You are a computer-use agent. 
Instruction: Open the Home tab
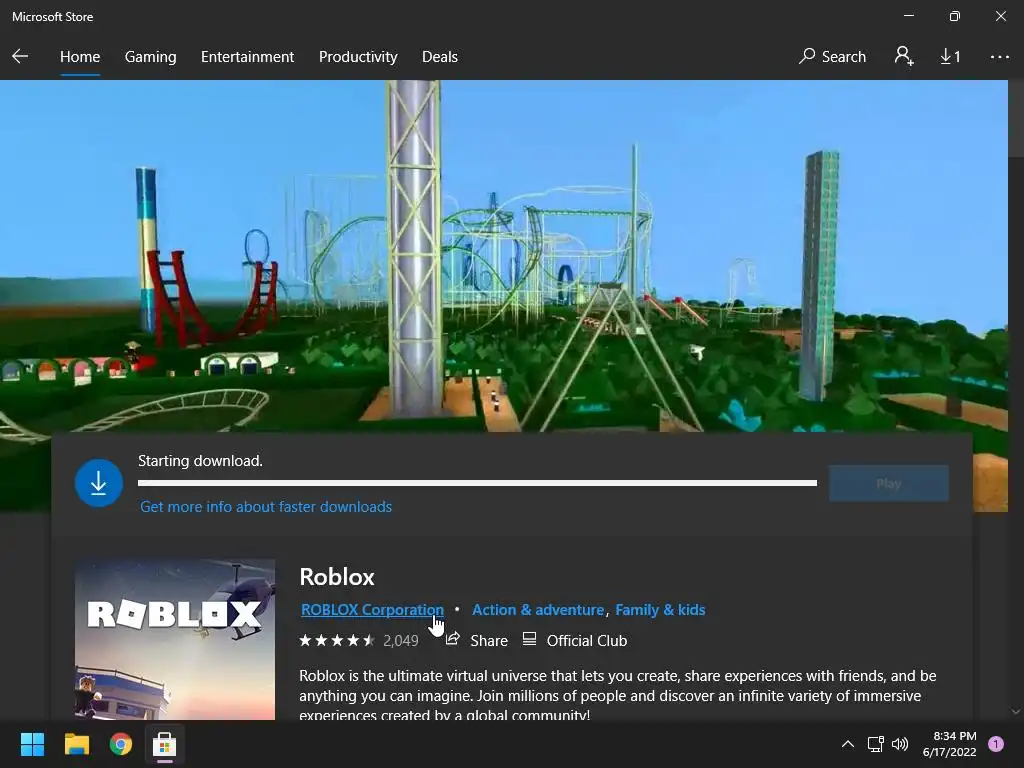[80, 57]
